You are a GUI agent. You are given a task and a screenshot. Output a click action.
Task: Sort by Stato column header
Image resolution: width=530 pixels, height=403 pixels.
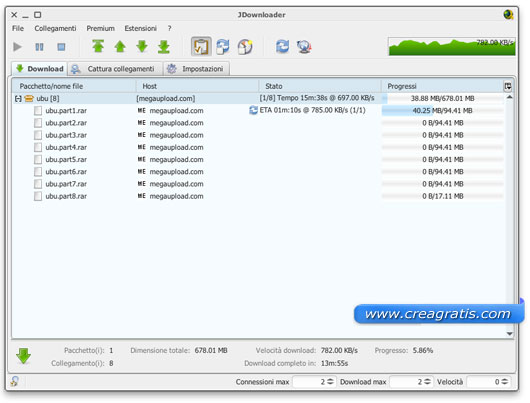click(320, 86)
